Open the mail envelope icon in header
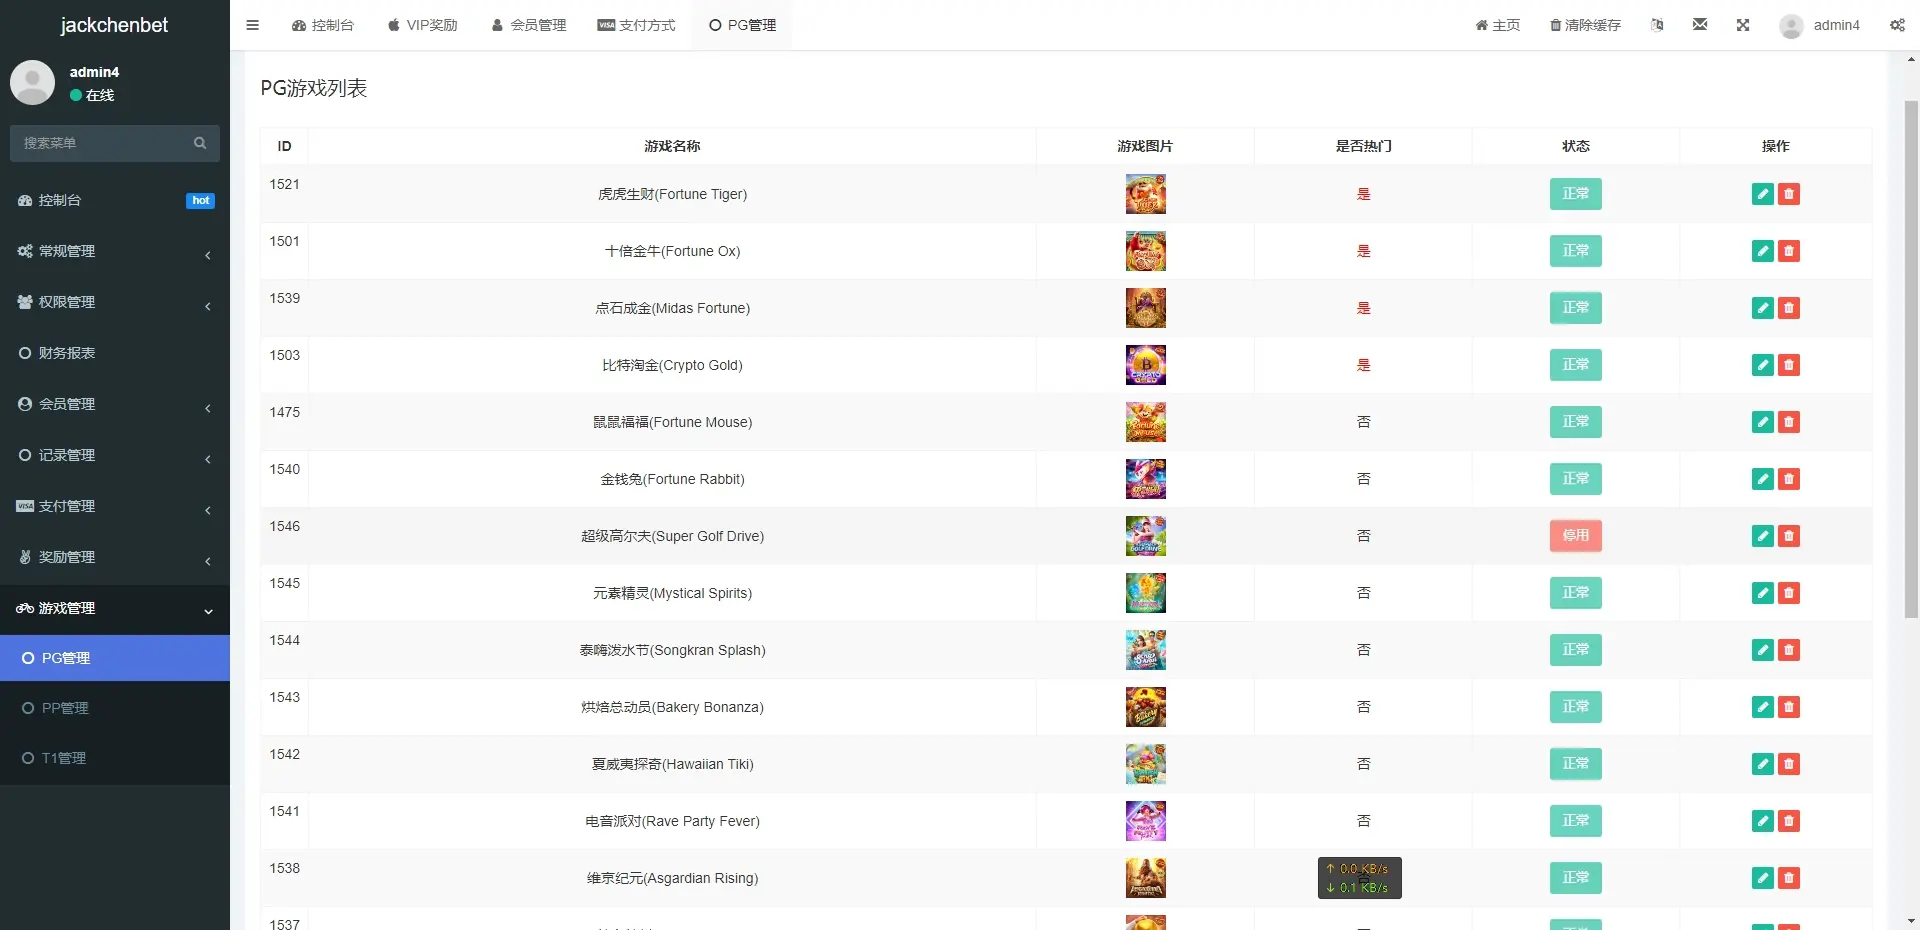1920x930 pixels. click(1700, 25)
